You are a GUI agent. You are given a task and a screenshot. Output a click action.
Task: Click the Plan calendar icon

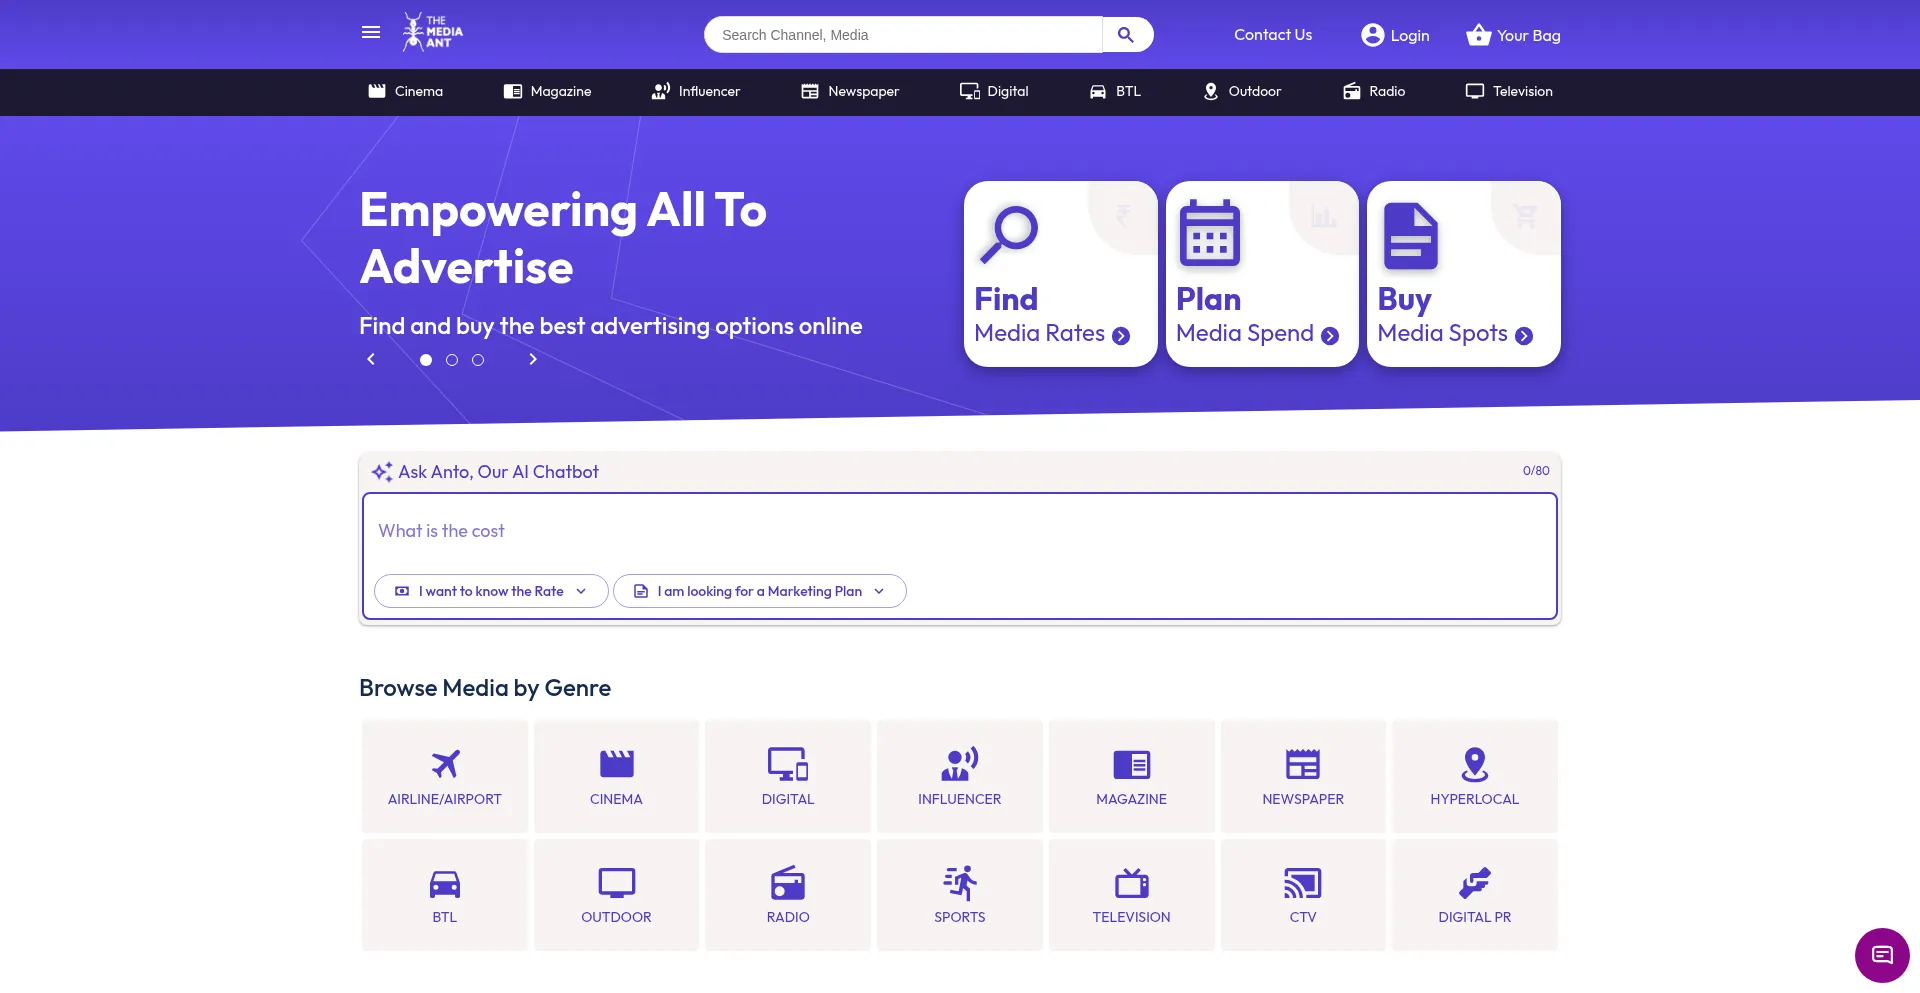coord(1209,233)
